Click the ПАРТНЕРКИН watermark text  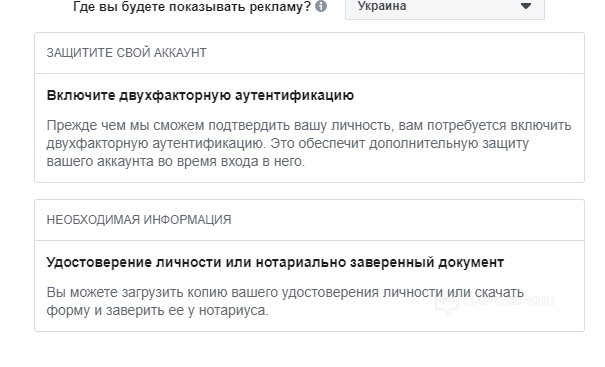coord(509,300)
